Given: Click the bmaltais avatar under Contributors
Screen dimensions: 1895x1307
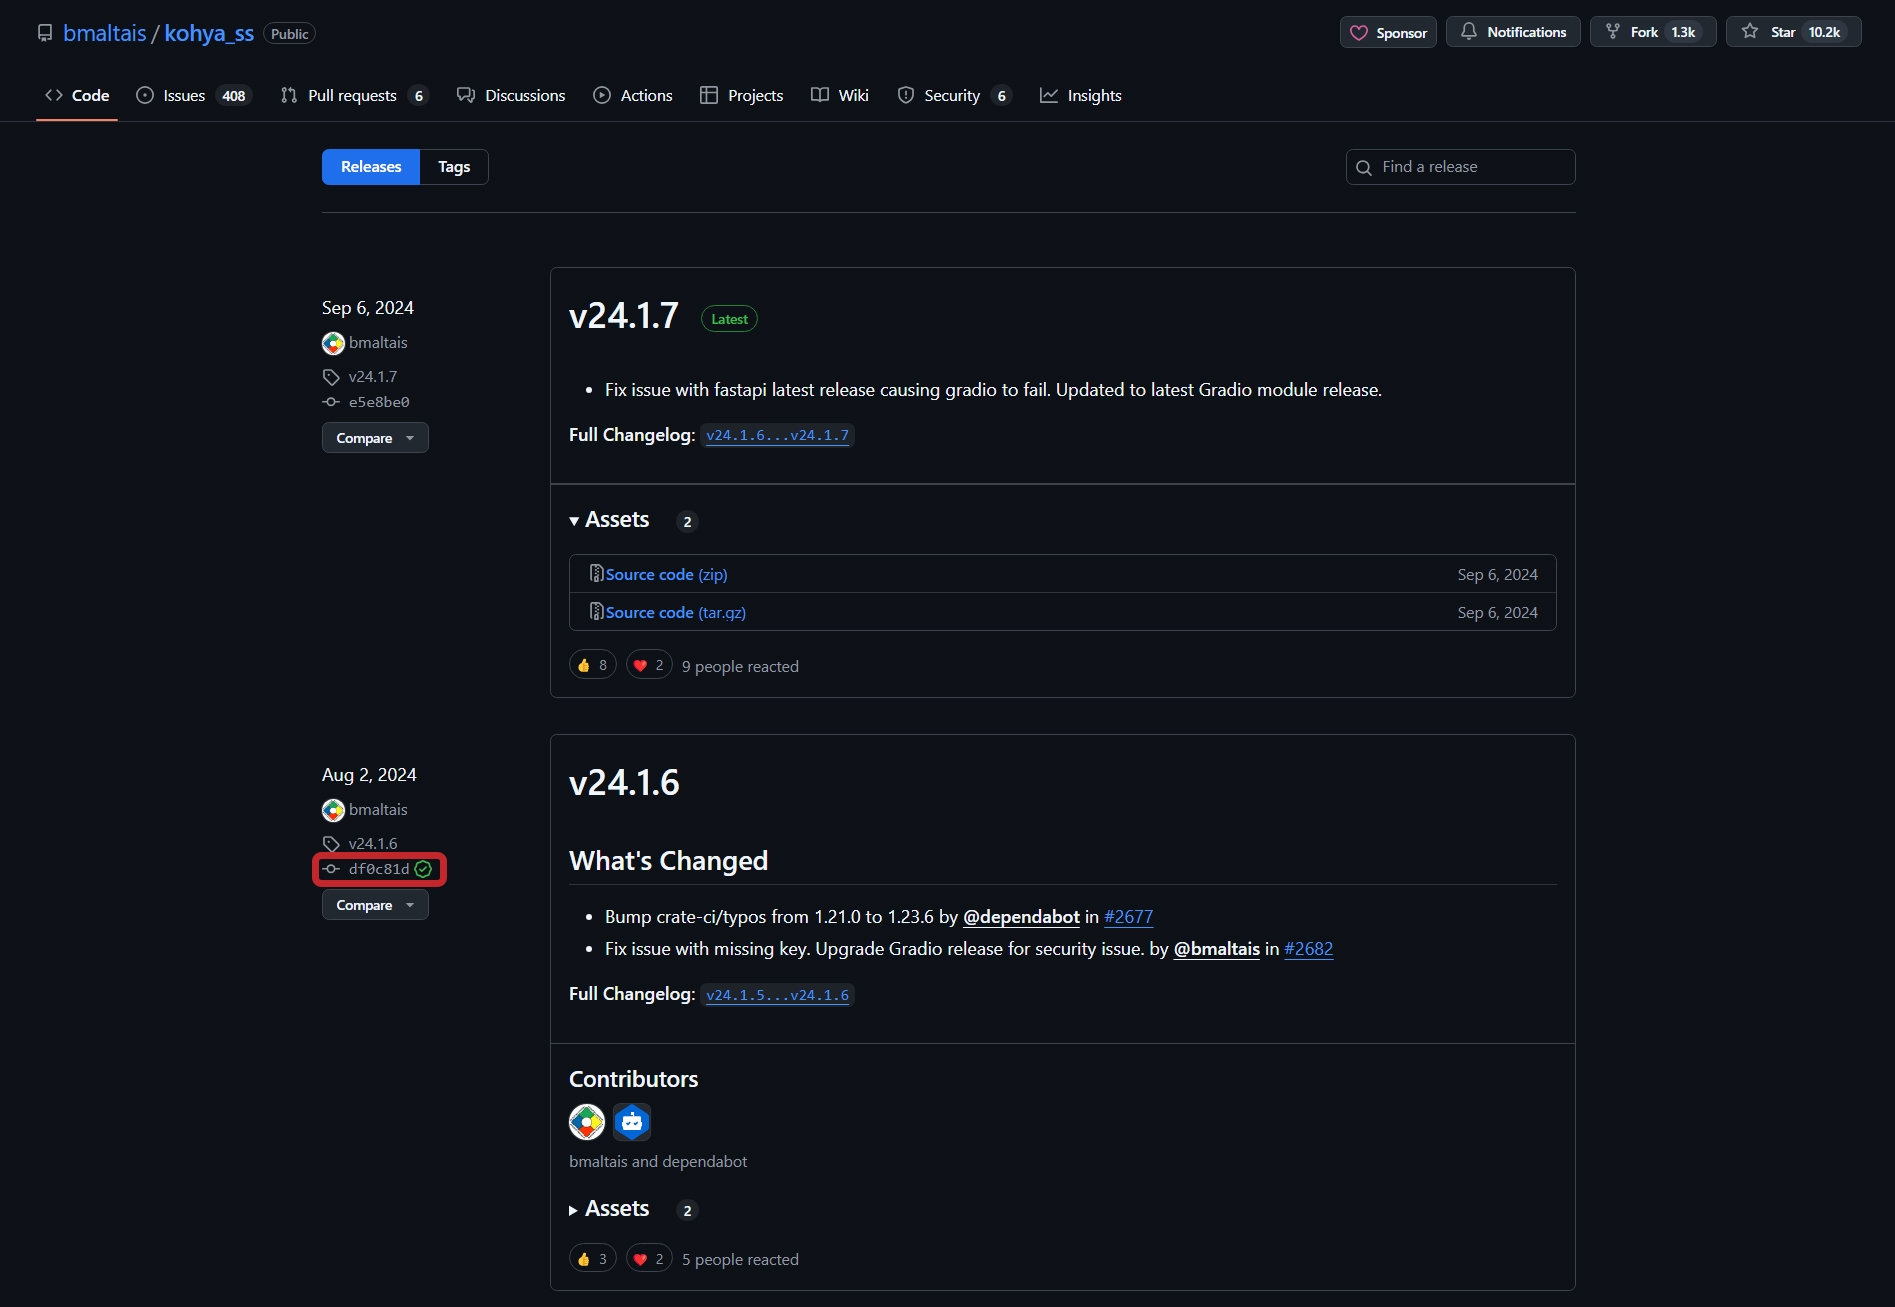Looking at the screenshot, I should click(587, 1122).
